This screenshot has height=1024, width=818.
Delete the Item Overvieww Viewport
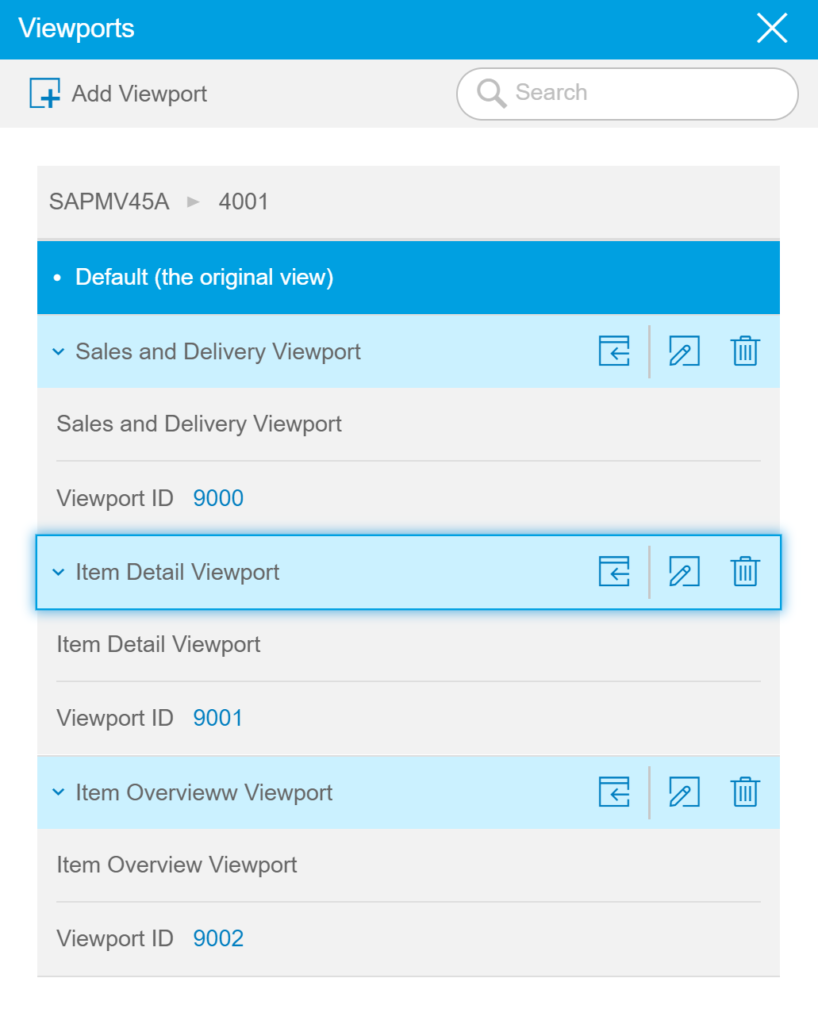(x=745, y=792)
